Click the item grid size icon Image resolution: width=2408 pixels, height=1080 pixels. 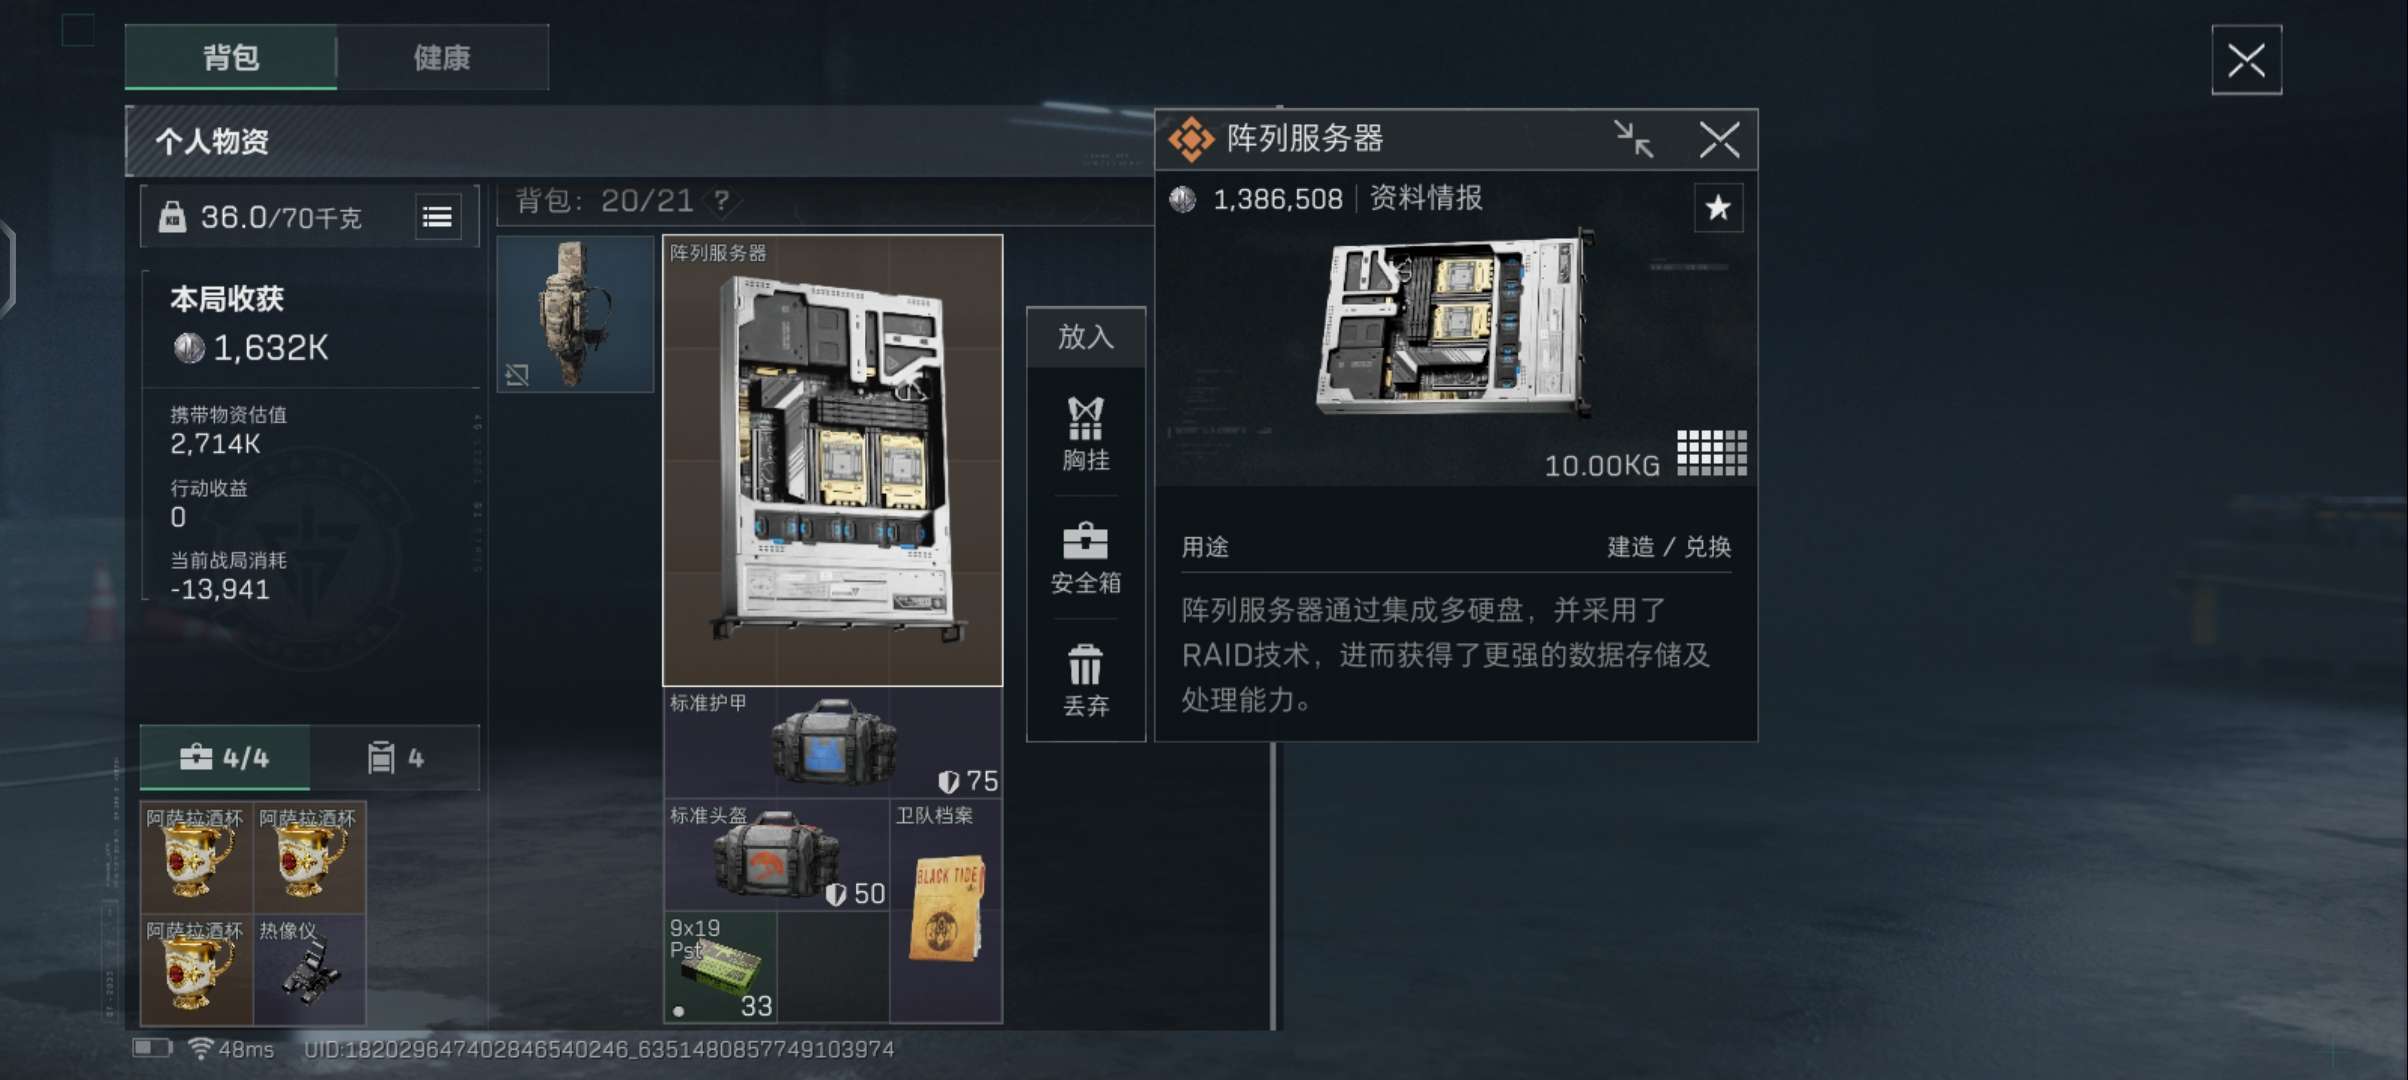pyautogui.click(x=1712, y=453)
